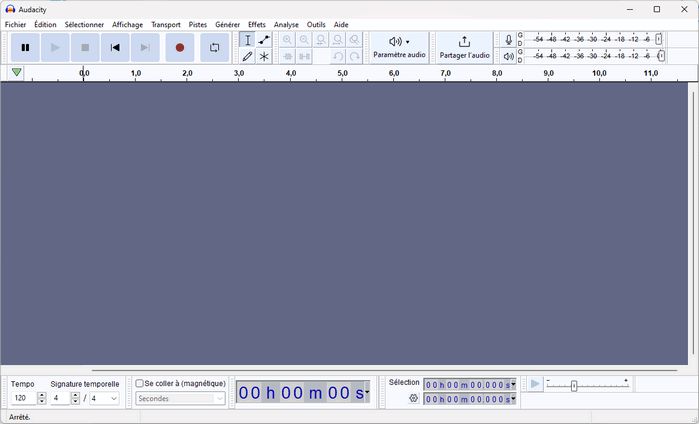Start playback with the Play button
The image size is (699, 424).
55,47
